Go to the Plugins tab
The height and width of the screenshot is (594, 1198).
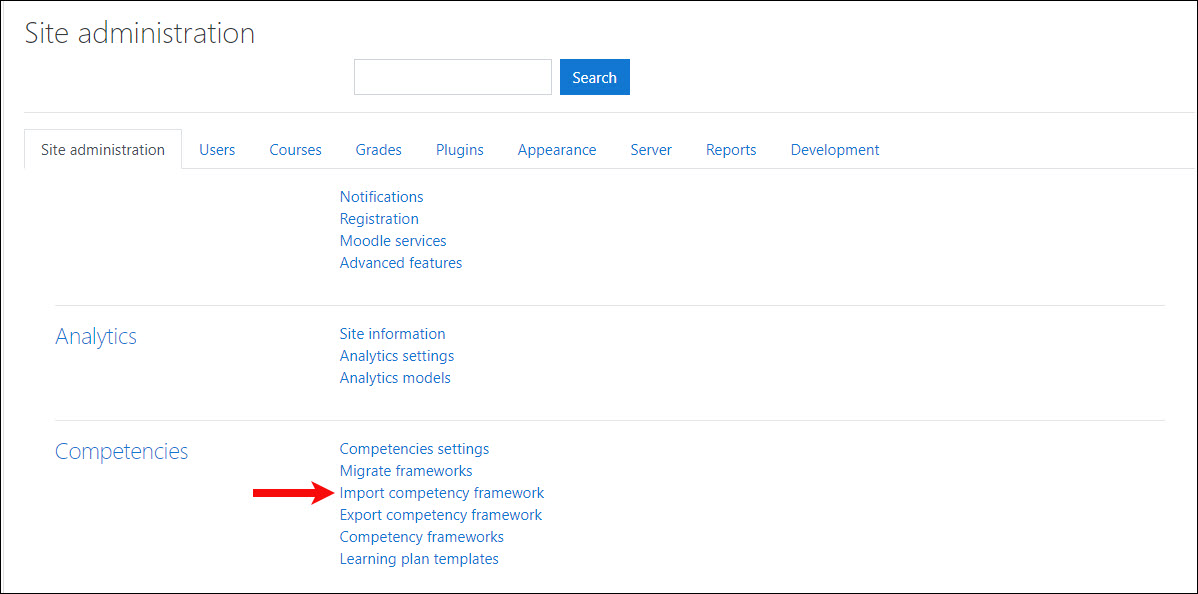click(459, 150)
